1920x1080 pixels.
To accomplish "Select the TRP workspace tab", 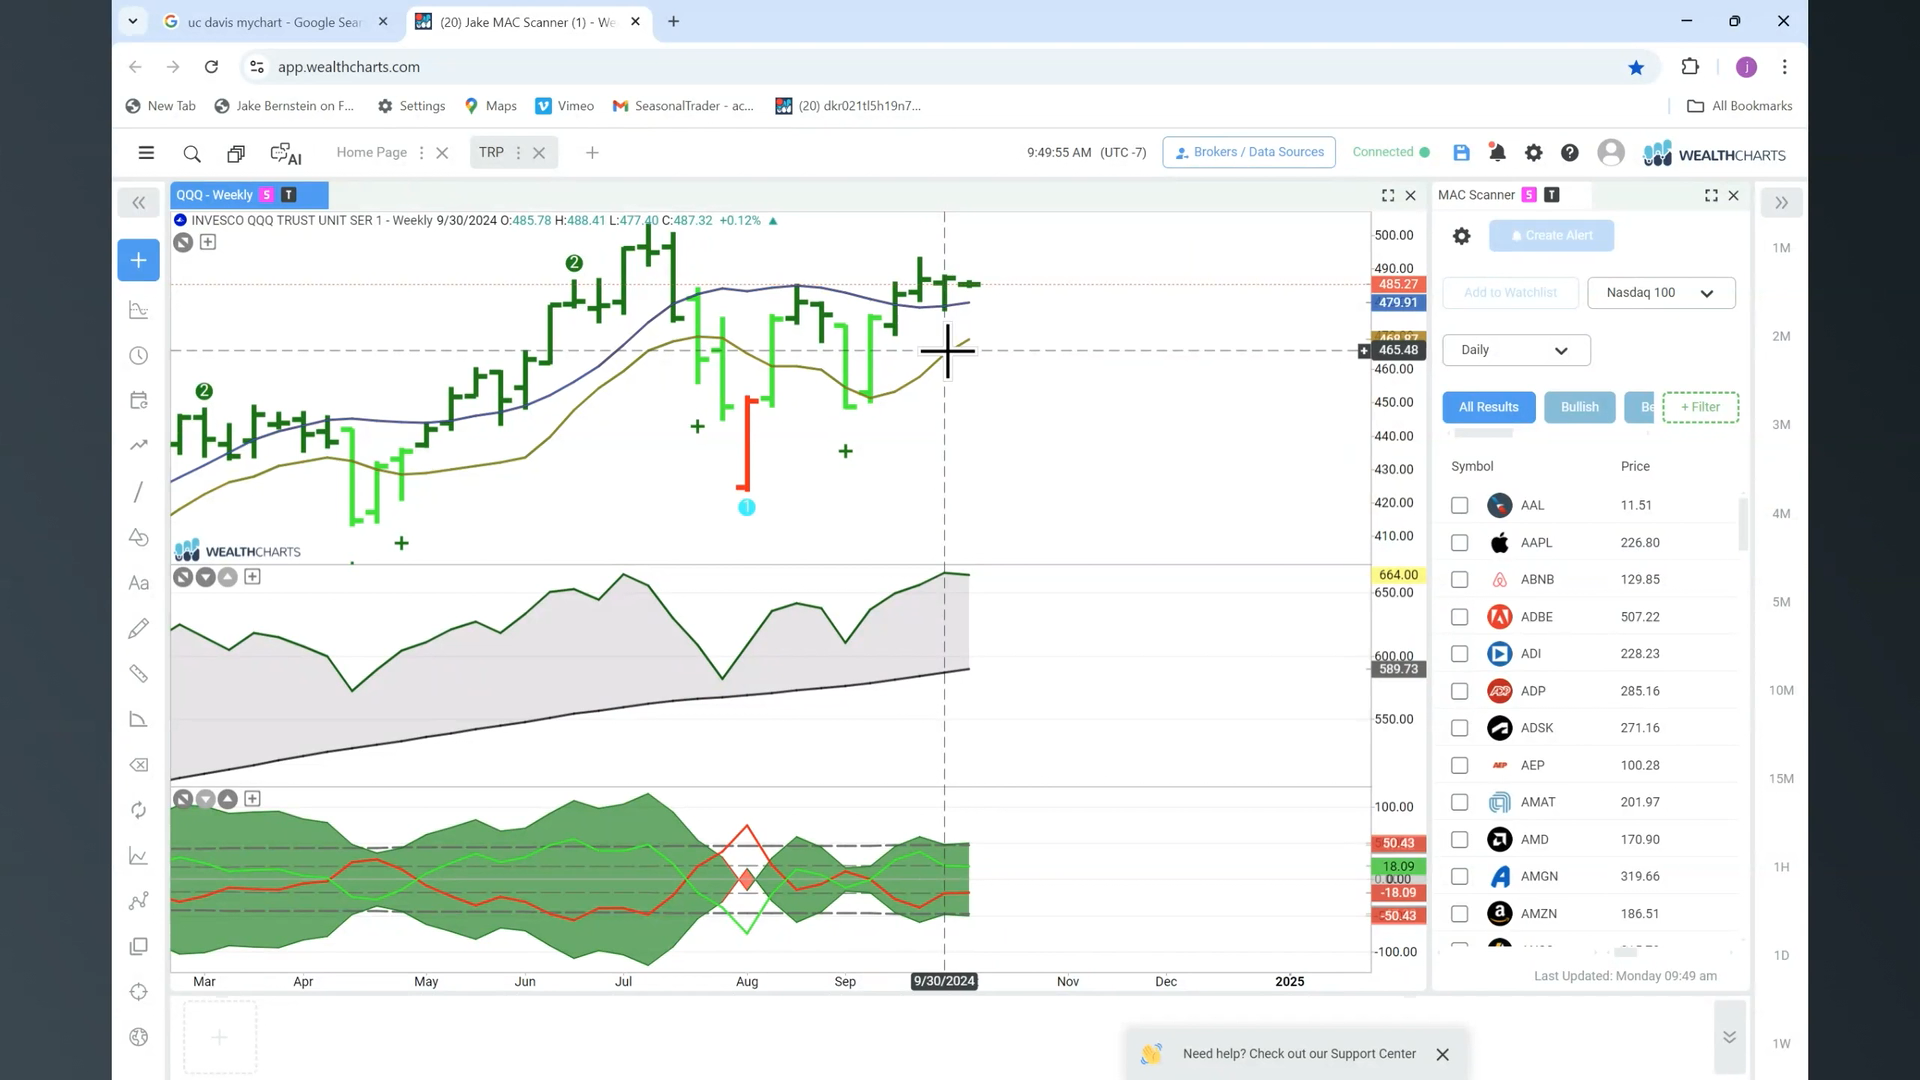I will pyautogui.click(x=491, y=153).
